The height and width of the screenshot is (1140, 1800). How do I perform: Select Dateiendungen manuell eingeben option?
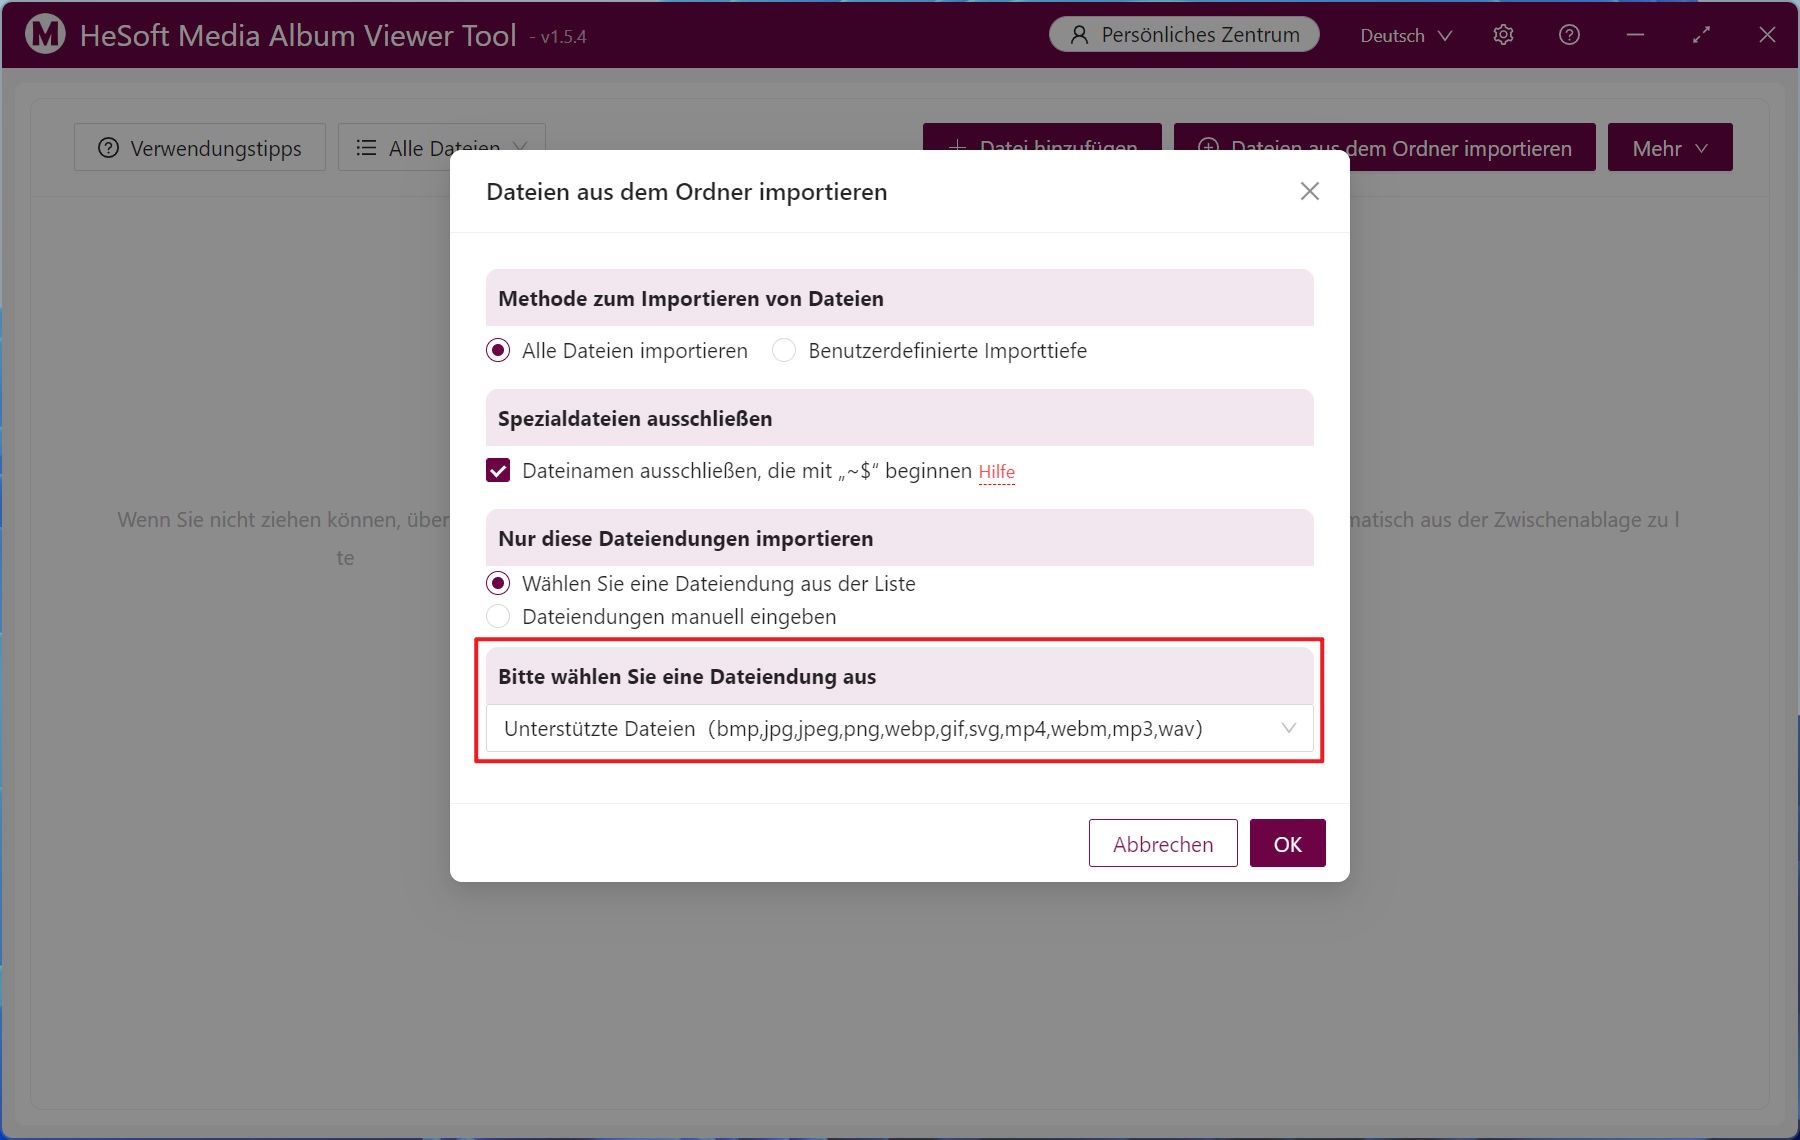tap(498, 617)
